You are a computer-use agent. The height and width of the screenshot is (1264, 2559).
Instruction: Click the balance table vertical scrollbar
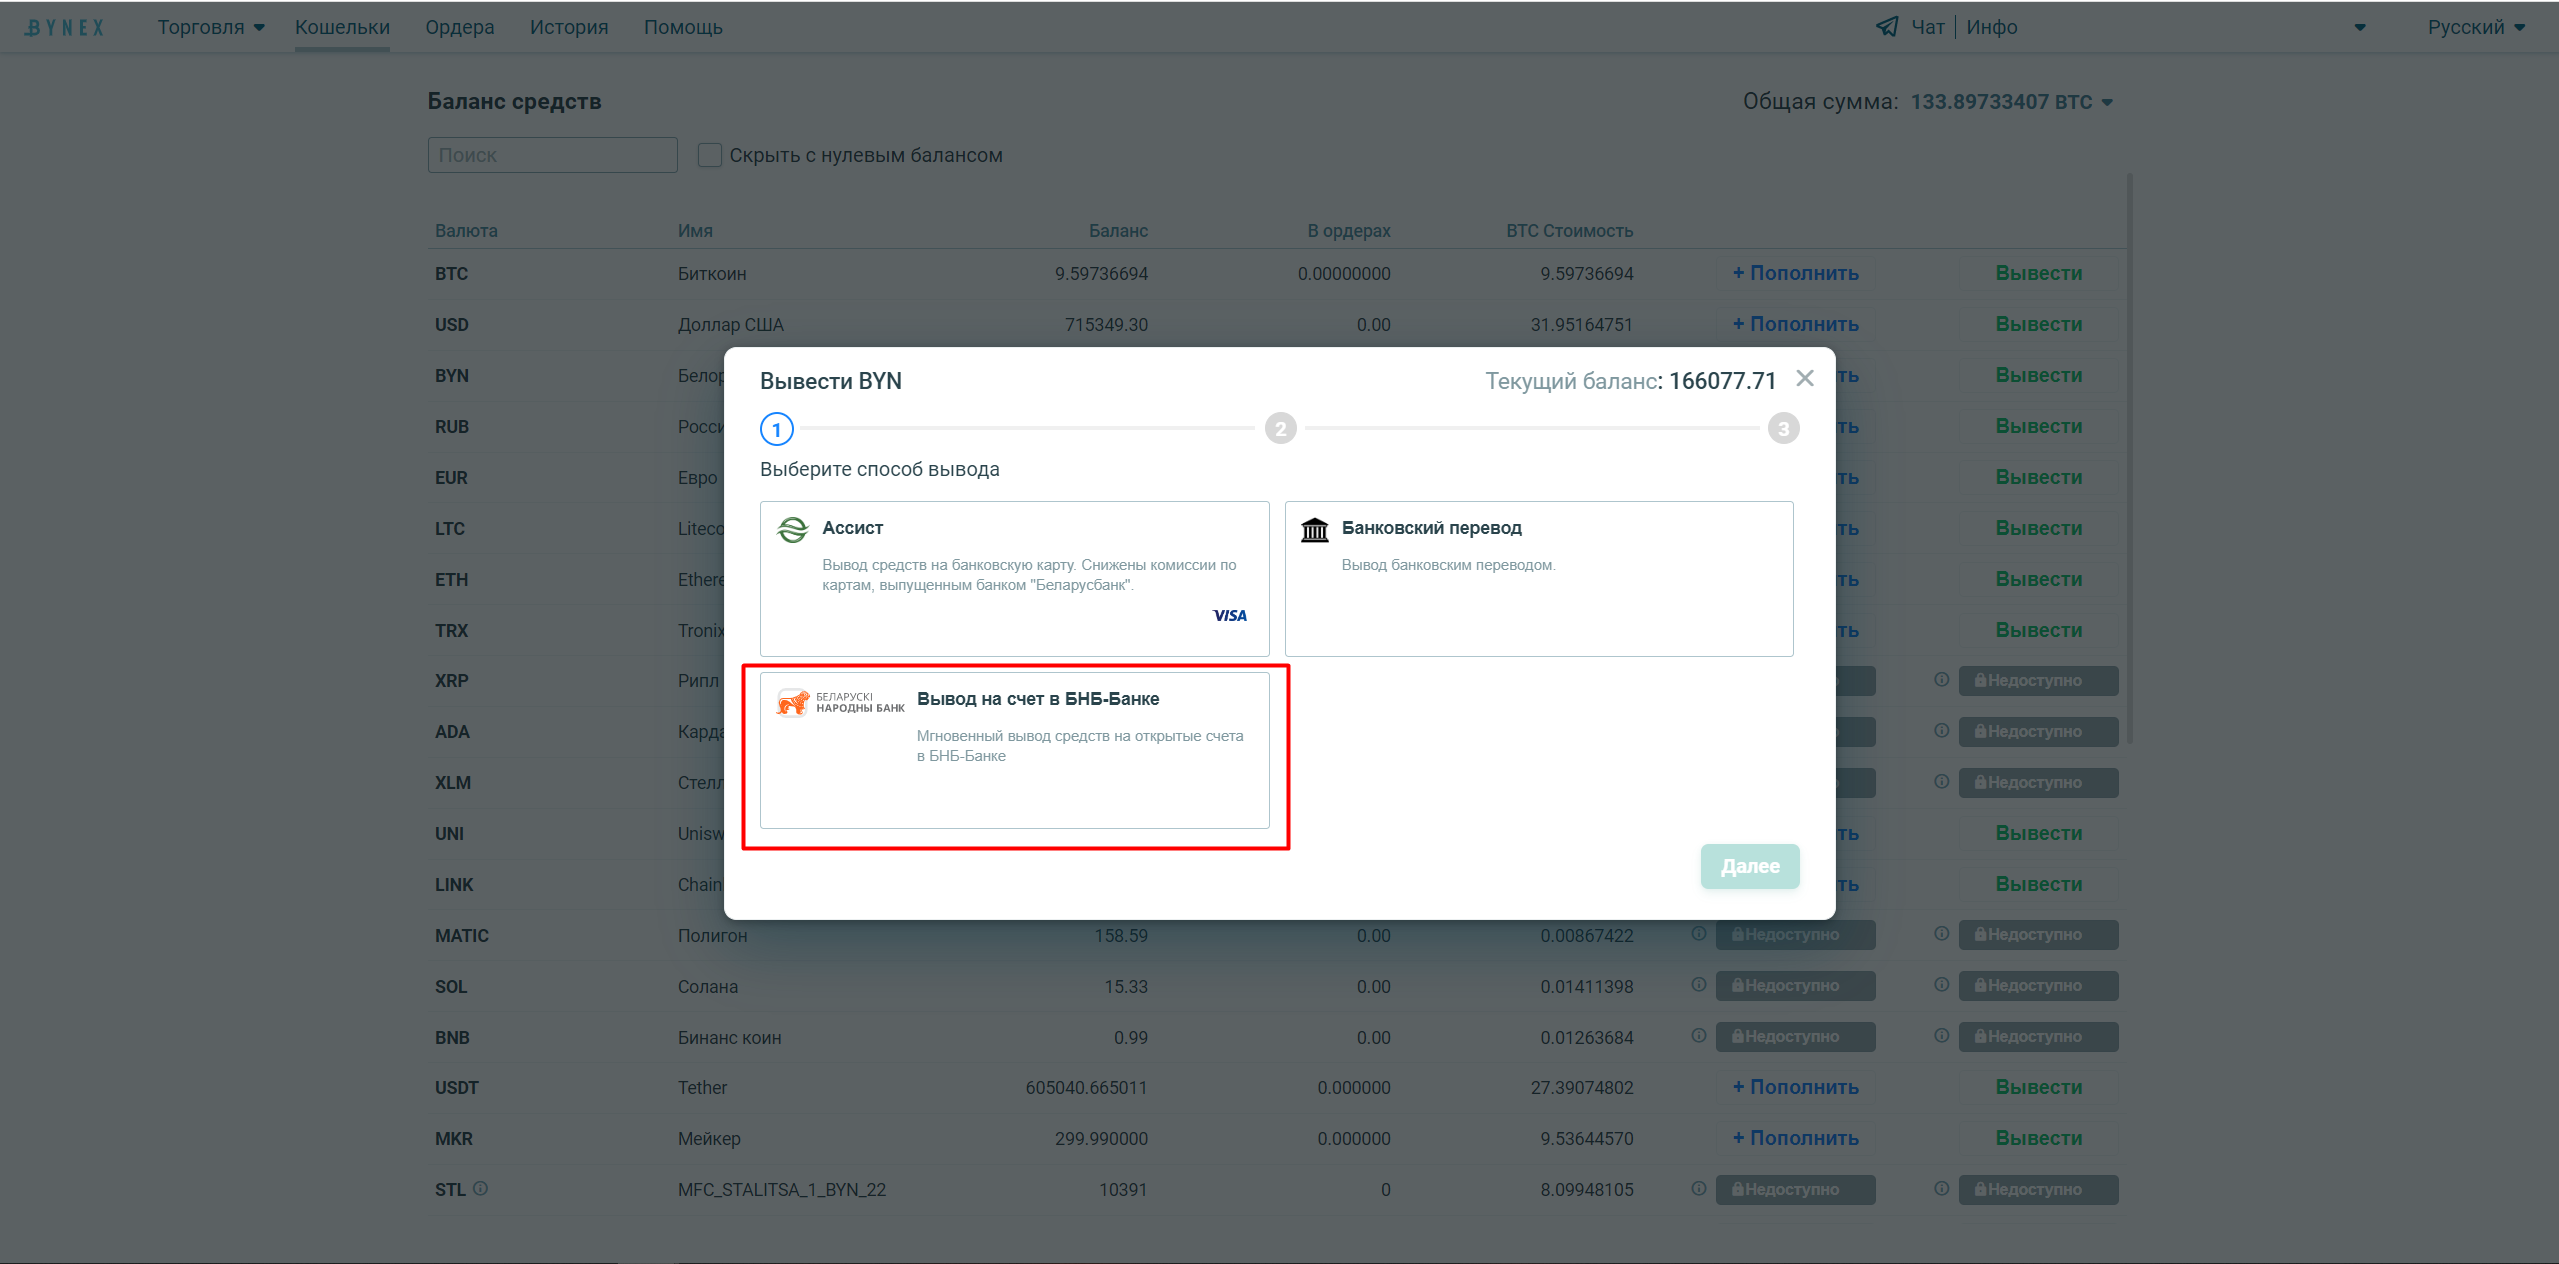pyautogui.click(x=2130, y=460)
